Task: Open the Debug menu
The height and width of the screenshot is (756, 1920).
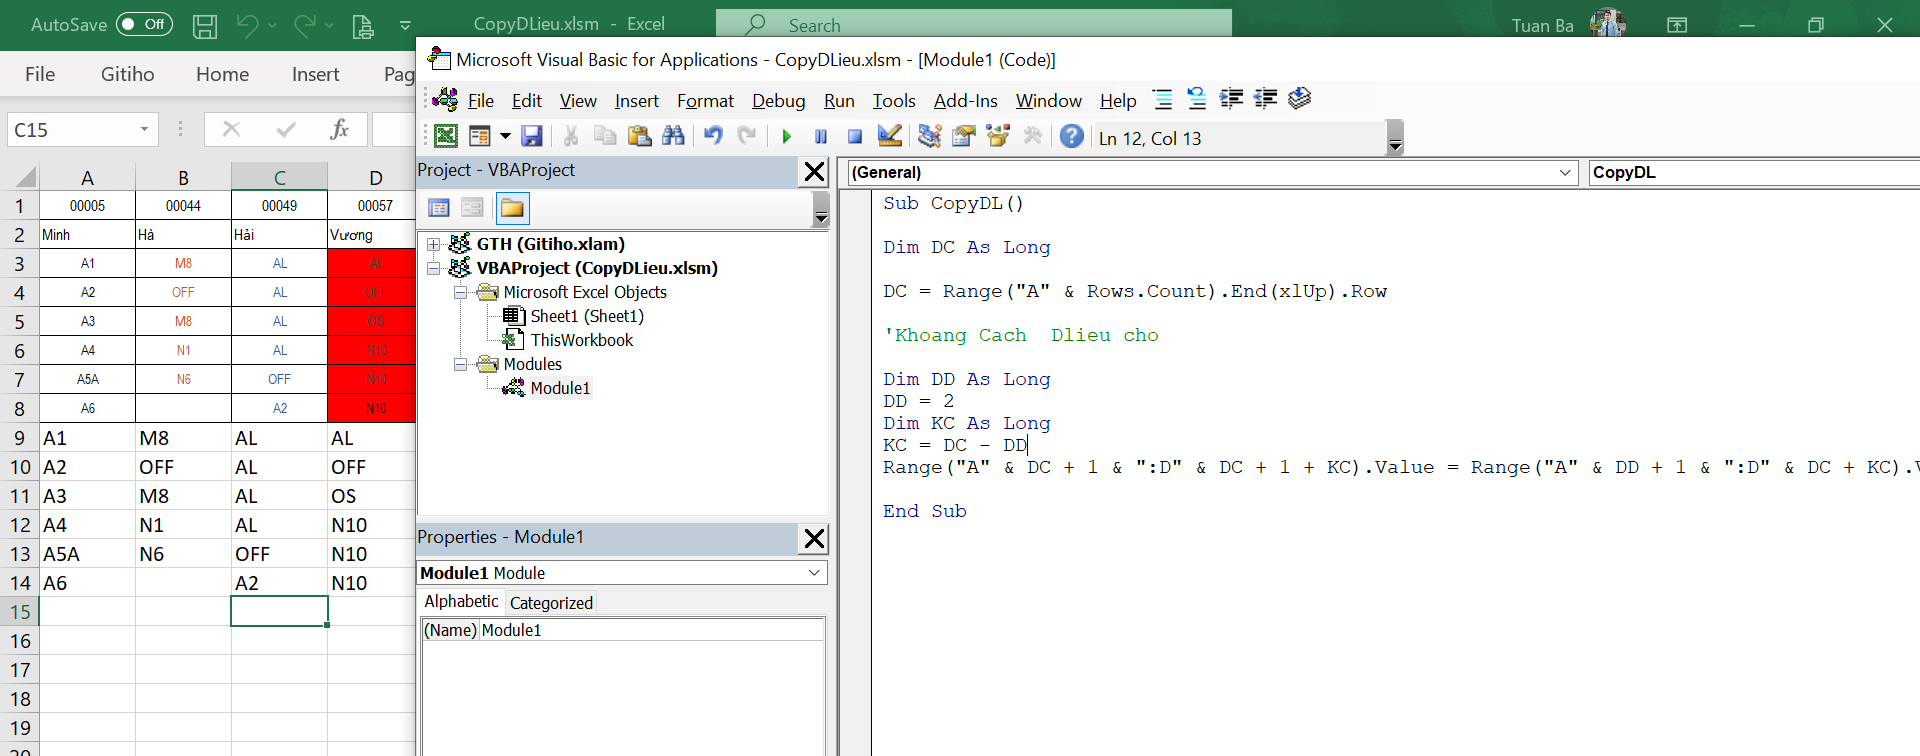Action: coord(778,101)
